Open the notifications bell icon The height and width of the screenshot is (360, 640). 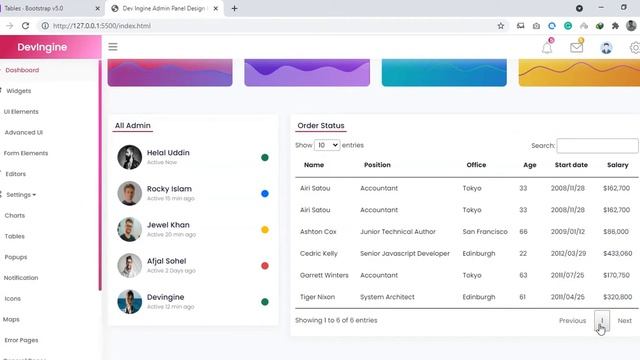coord(547,48)
